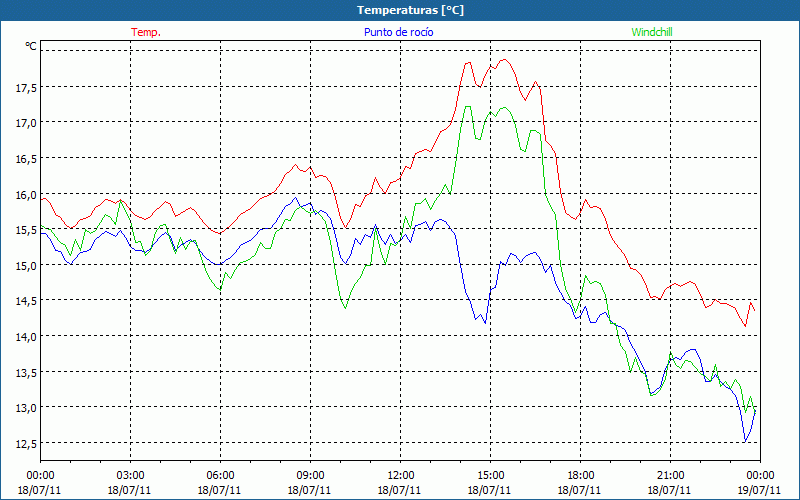Click the 15:00 time axis label
The height and width of the screenshot is (500, 800).
pos(490,476)
